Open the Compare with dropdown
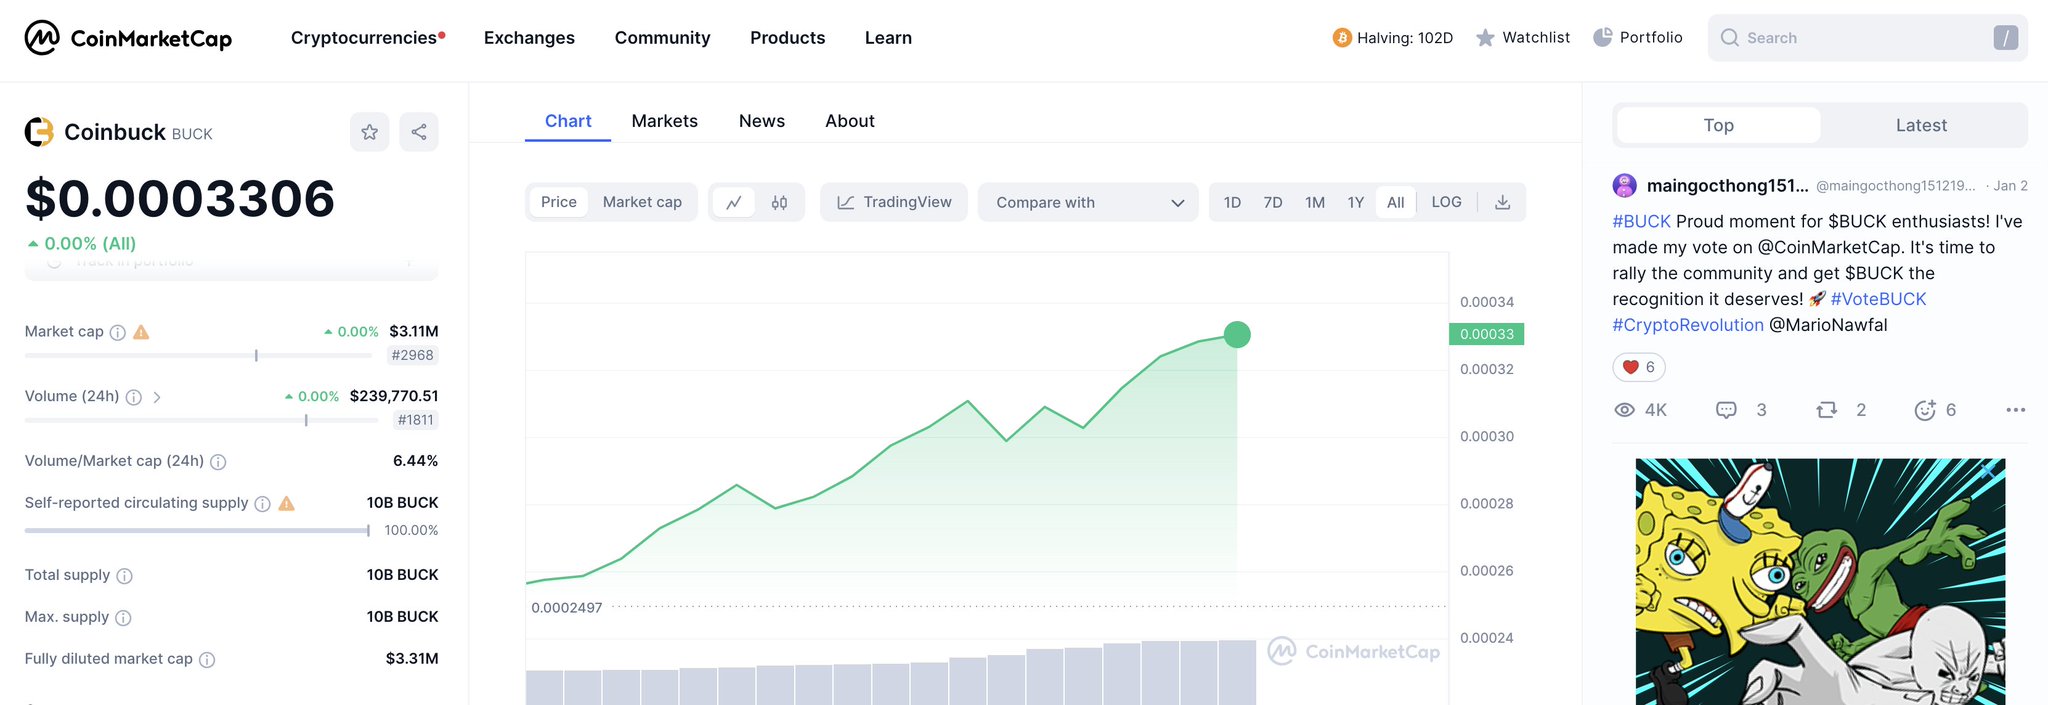 (1088, 202)
